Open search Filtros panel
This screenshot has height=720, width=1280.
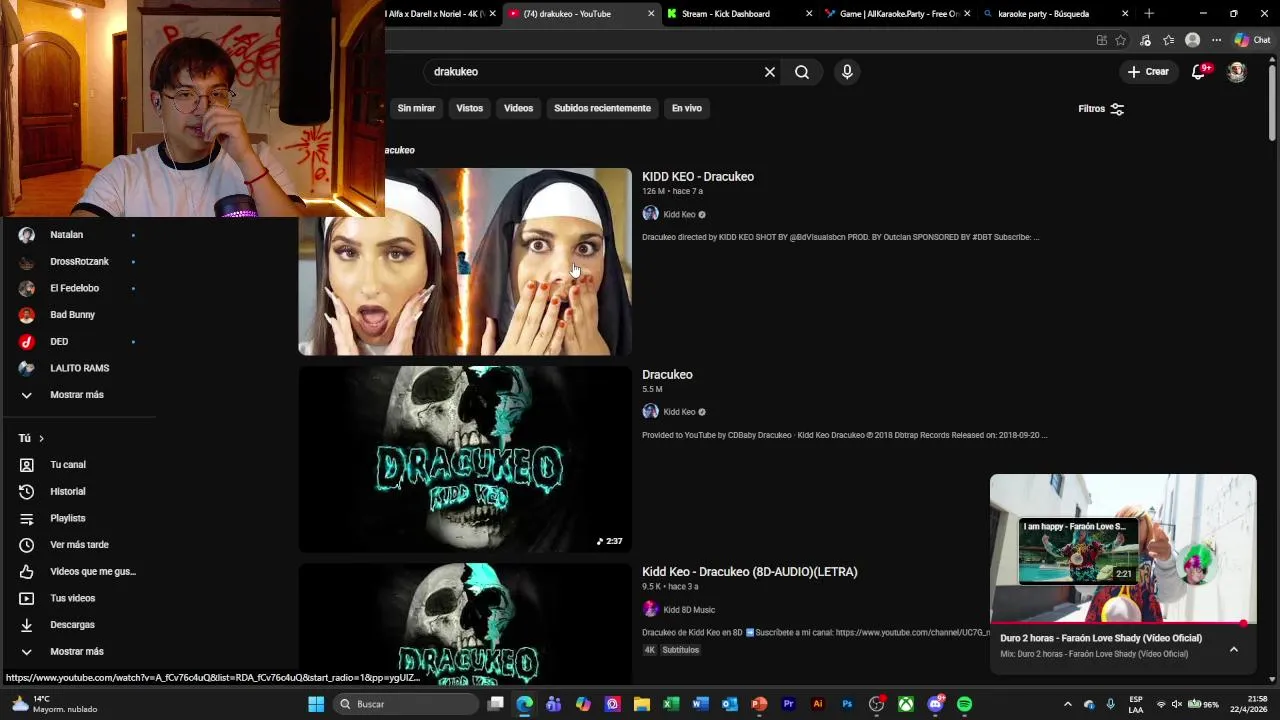pyautogui.click(x=1101, y=109)
